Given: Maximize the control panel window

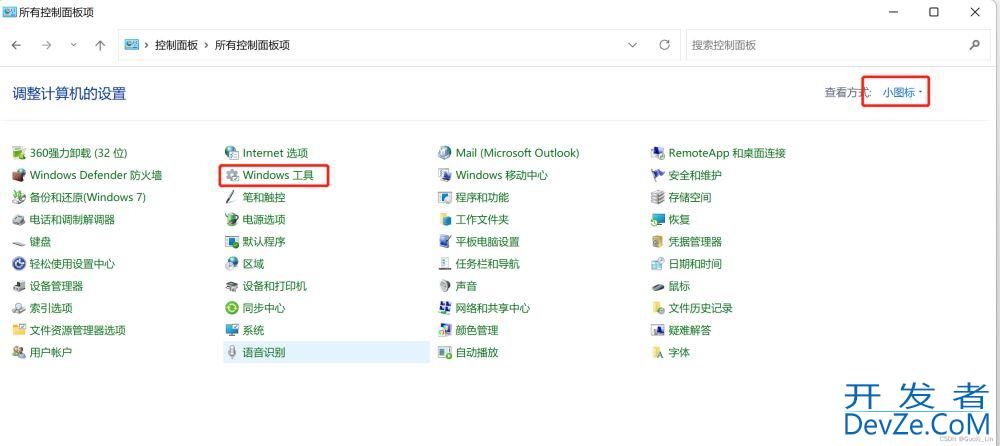Looking at the screenshot, I should 934,11.
